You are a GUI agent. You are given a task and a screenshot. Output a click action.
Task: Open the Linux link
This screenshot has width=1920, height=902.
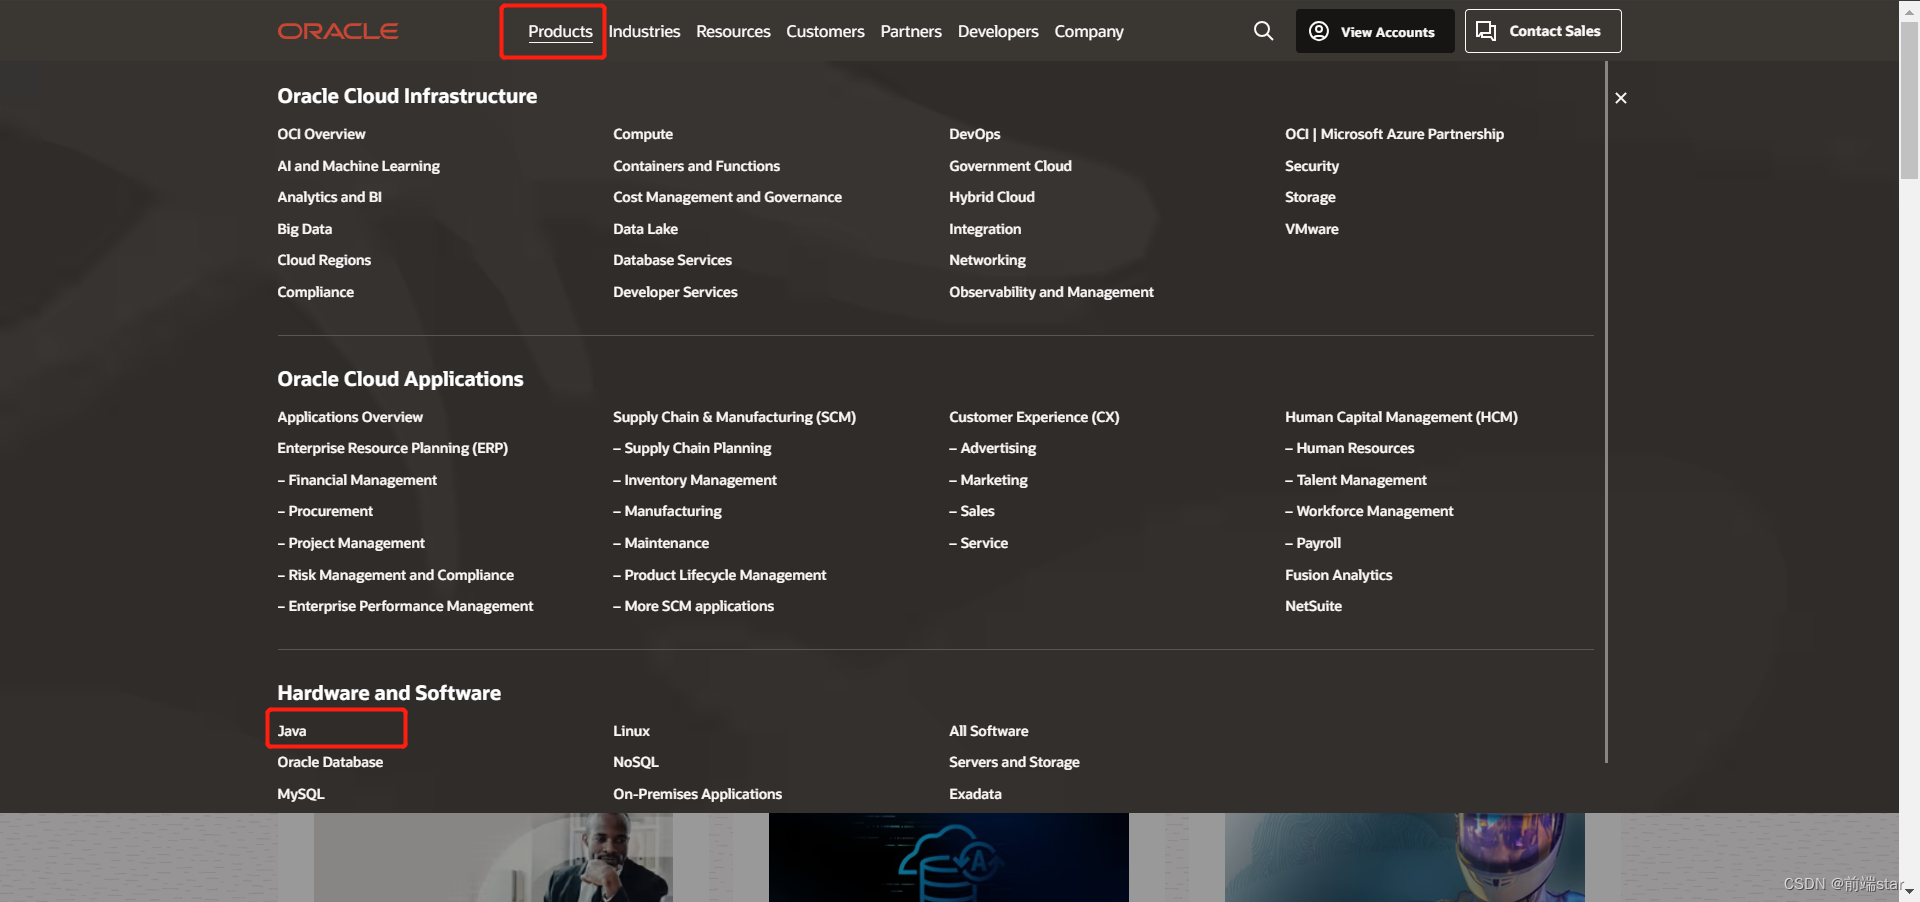[631, 731]
